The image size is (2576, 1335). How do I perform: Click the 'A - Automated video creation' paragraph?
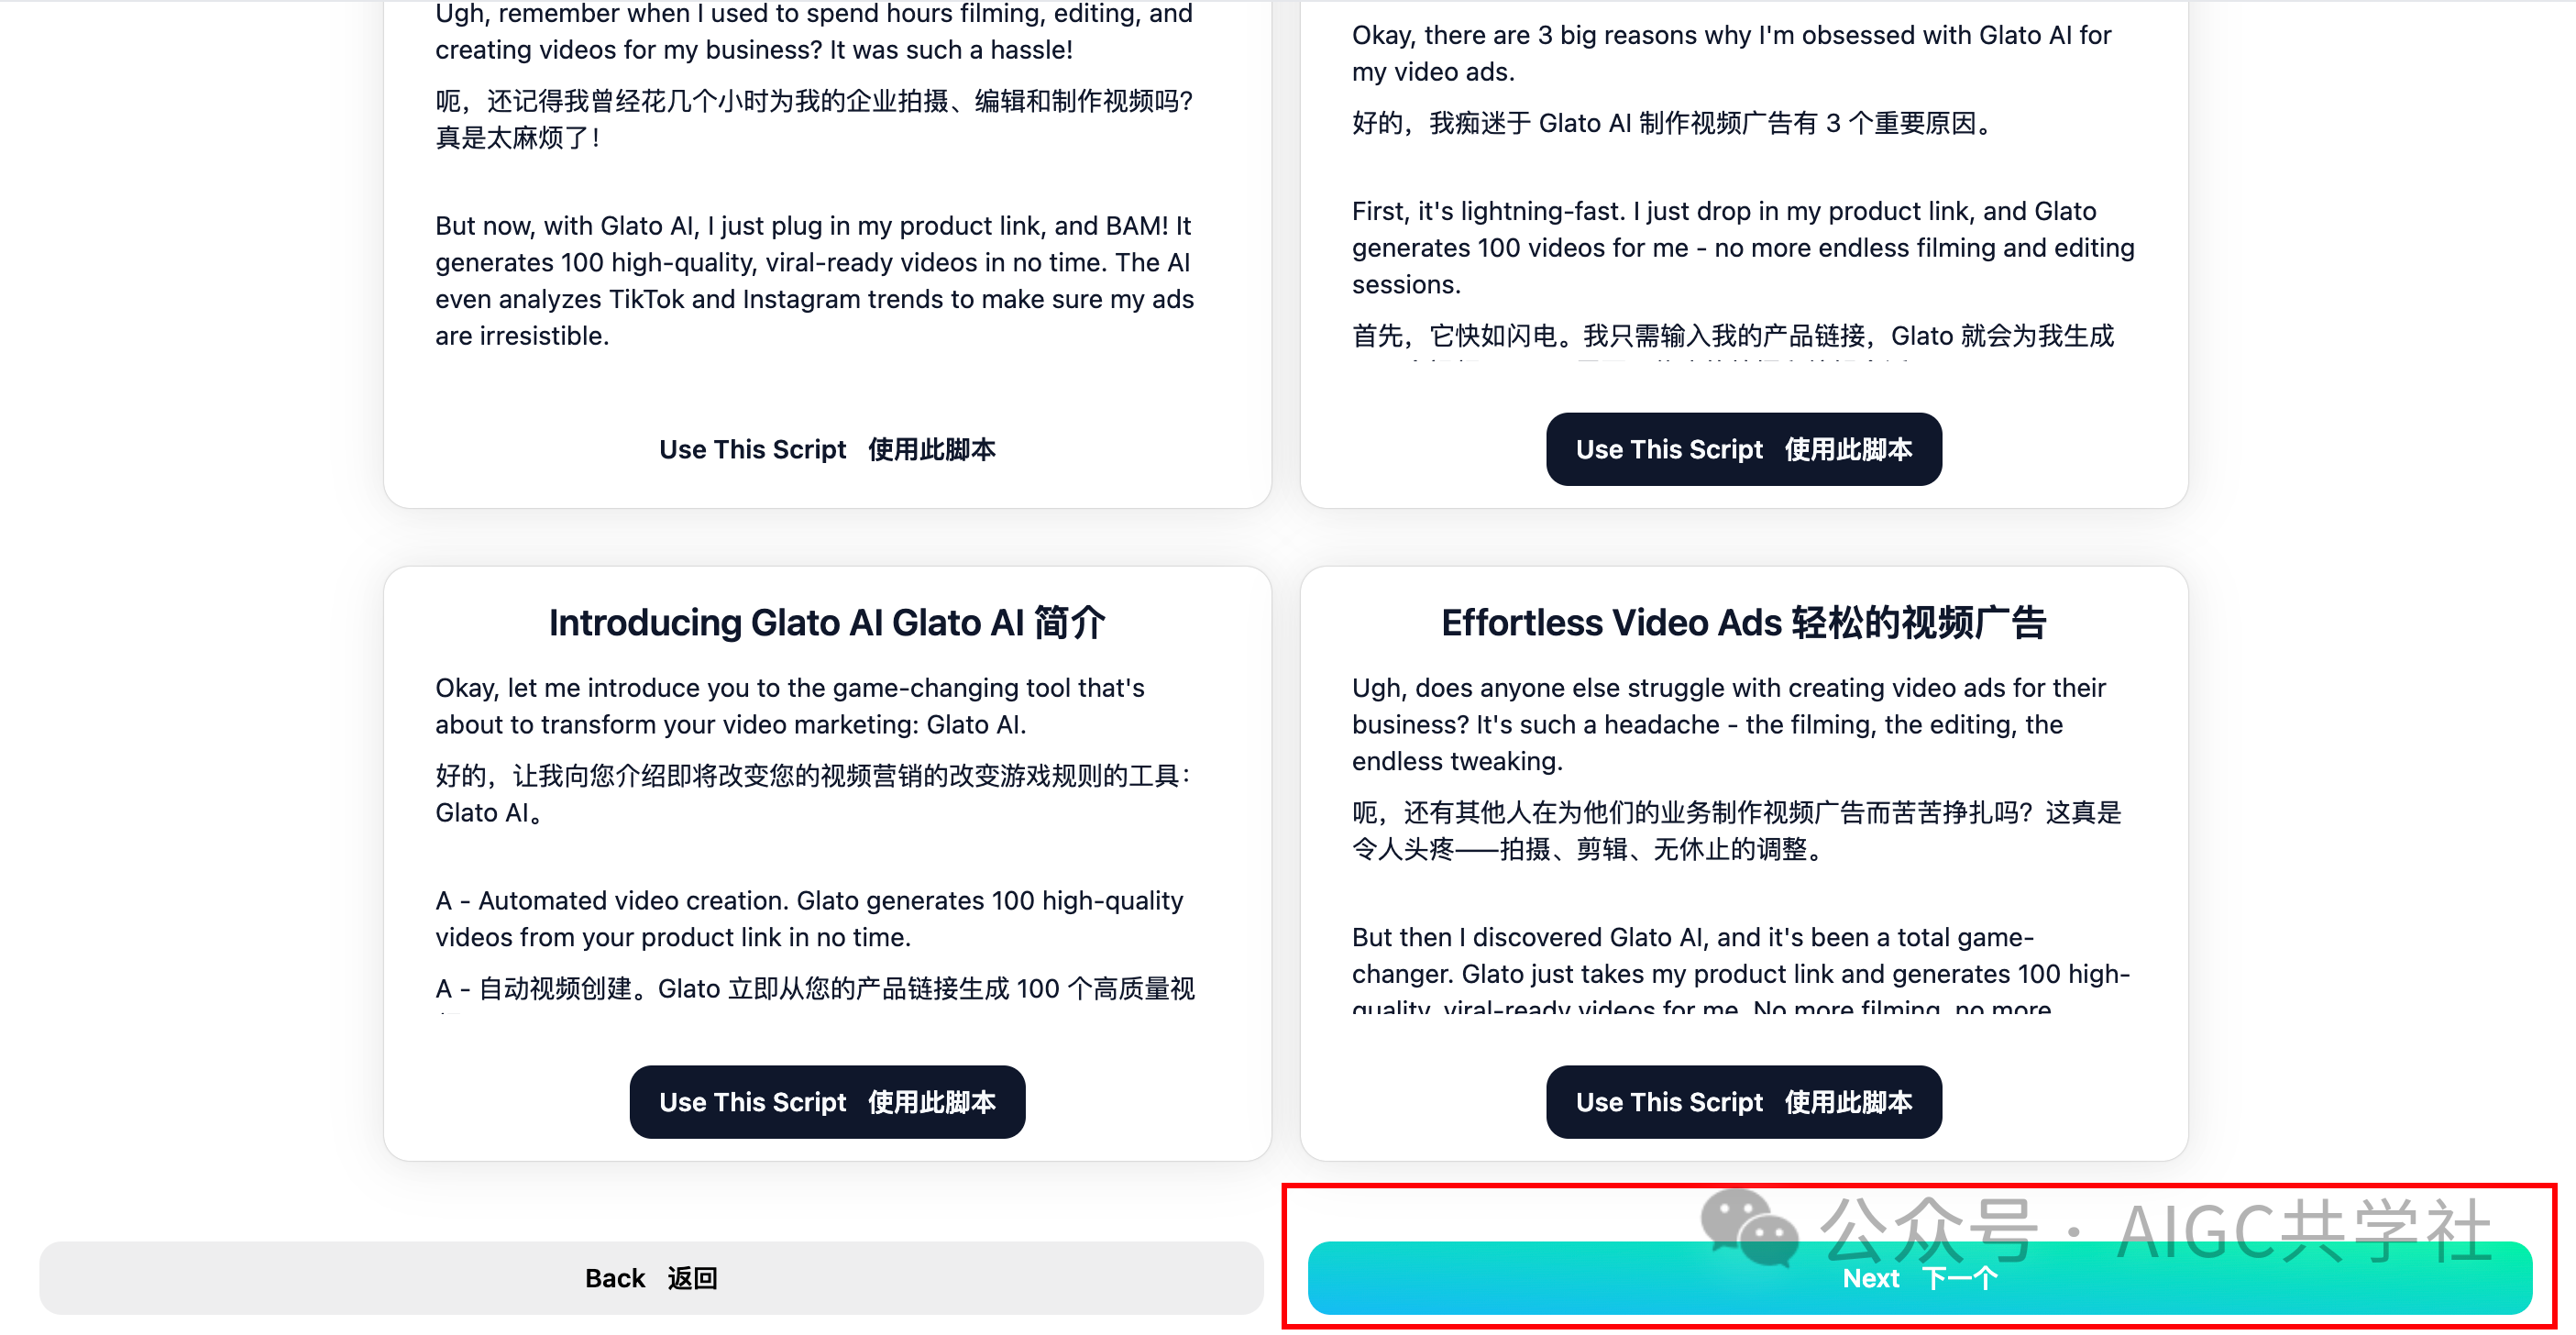click(x=808, y=919)
